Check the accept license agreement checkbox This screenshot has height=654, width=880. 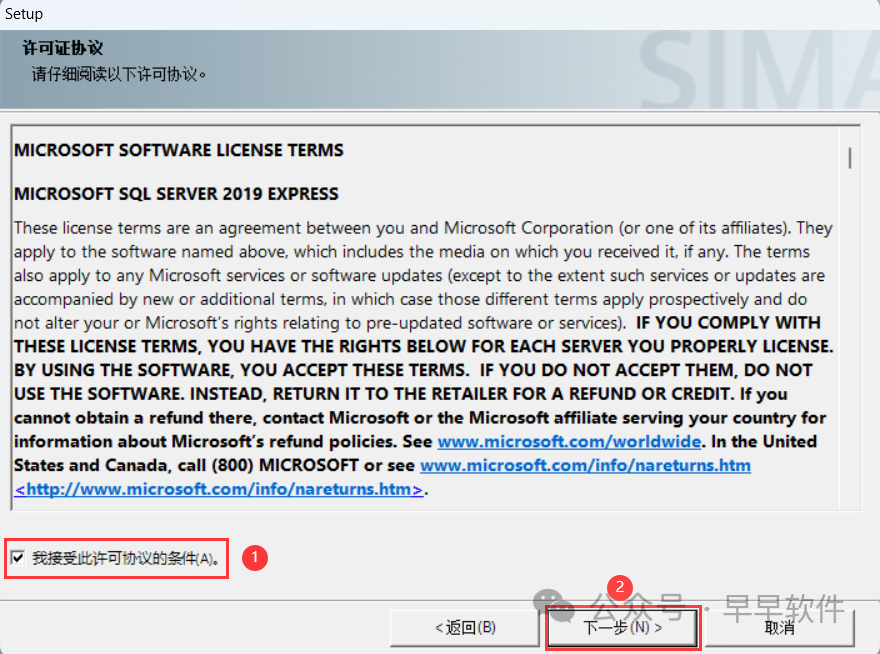(x=18, y=558)
